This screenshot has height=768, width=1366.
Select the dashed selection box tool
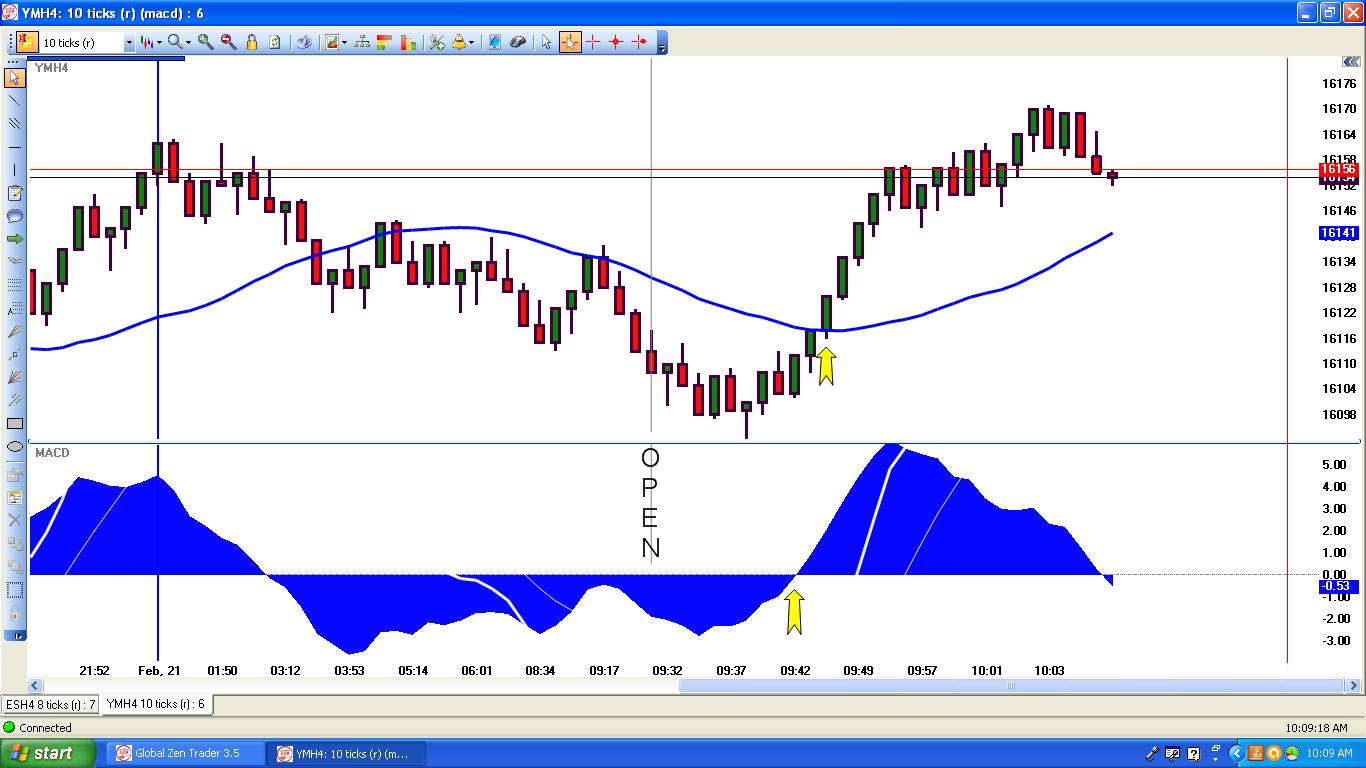pyautogui.click(x=14, y=590)
